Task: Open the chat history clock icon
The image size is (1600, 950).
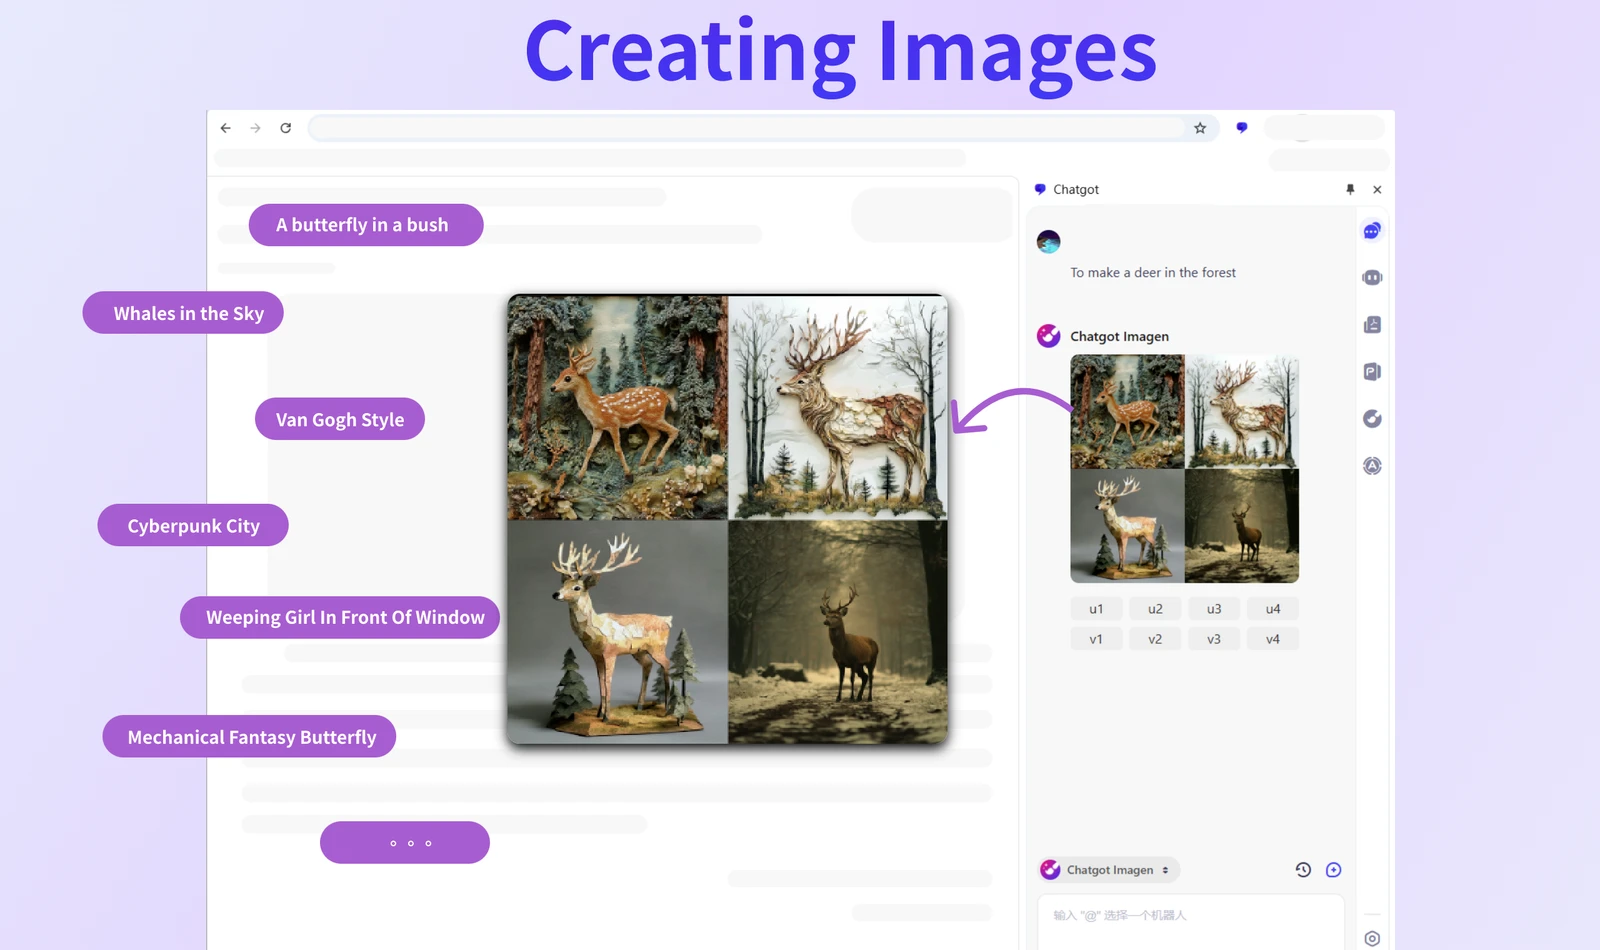Action: pyautogui.click(x=1303, y=870)
